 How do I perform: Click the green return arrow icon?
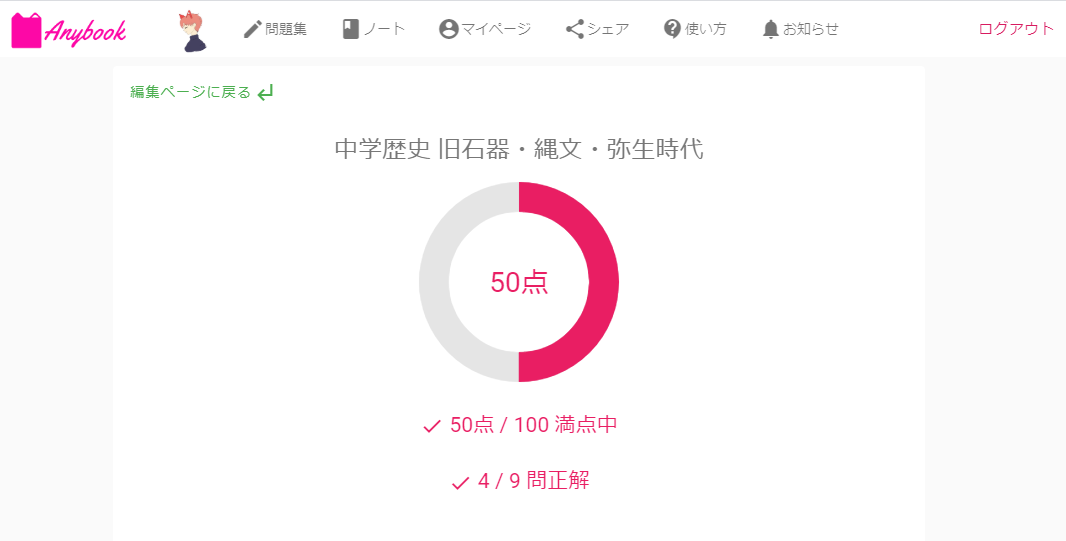(x=265, y=93)
